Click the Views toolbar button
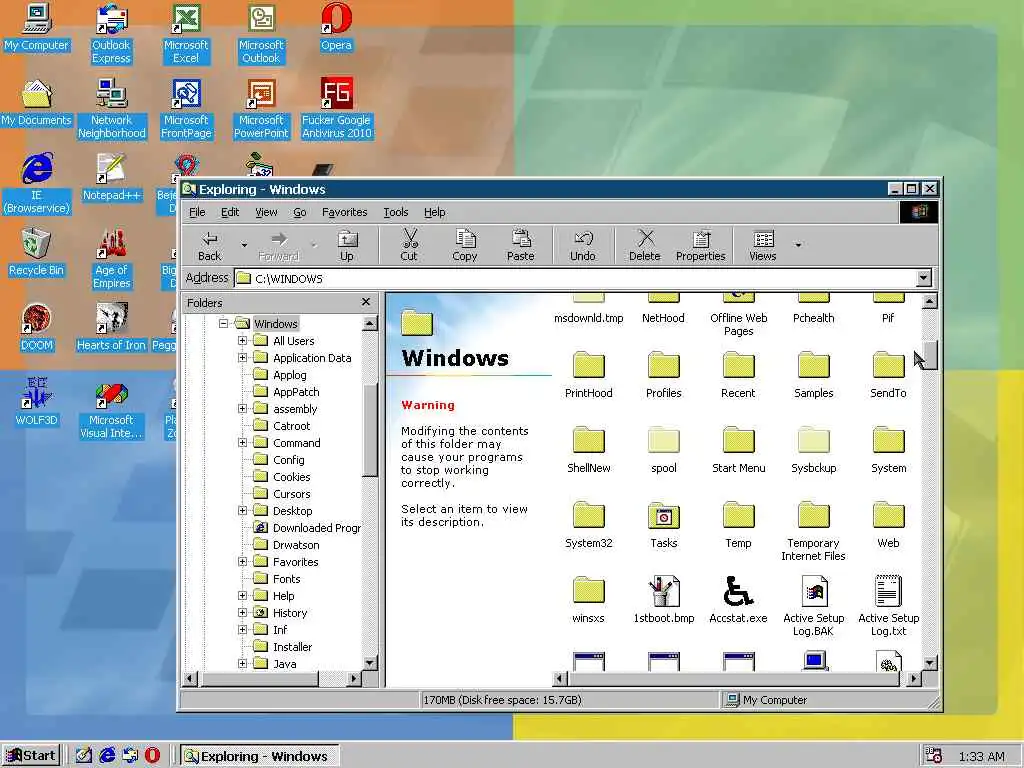Image resolution: width=1024 pixels, height=768 pixels. pyautogui.click(x=763, y=245)
